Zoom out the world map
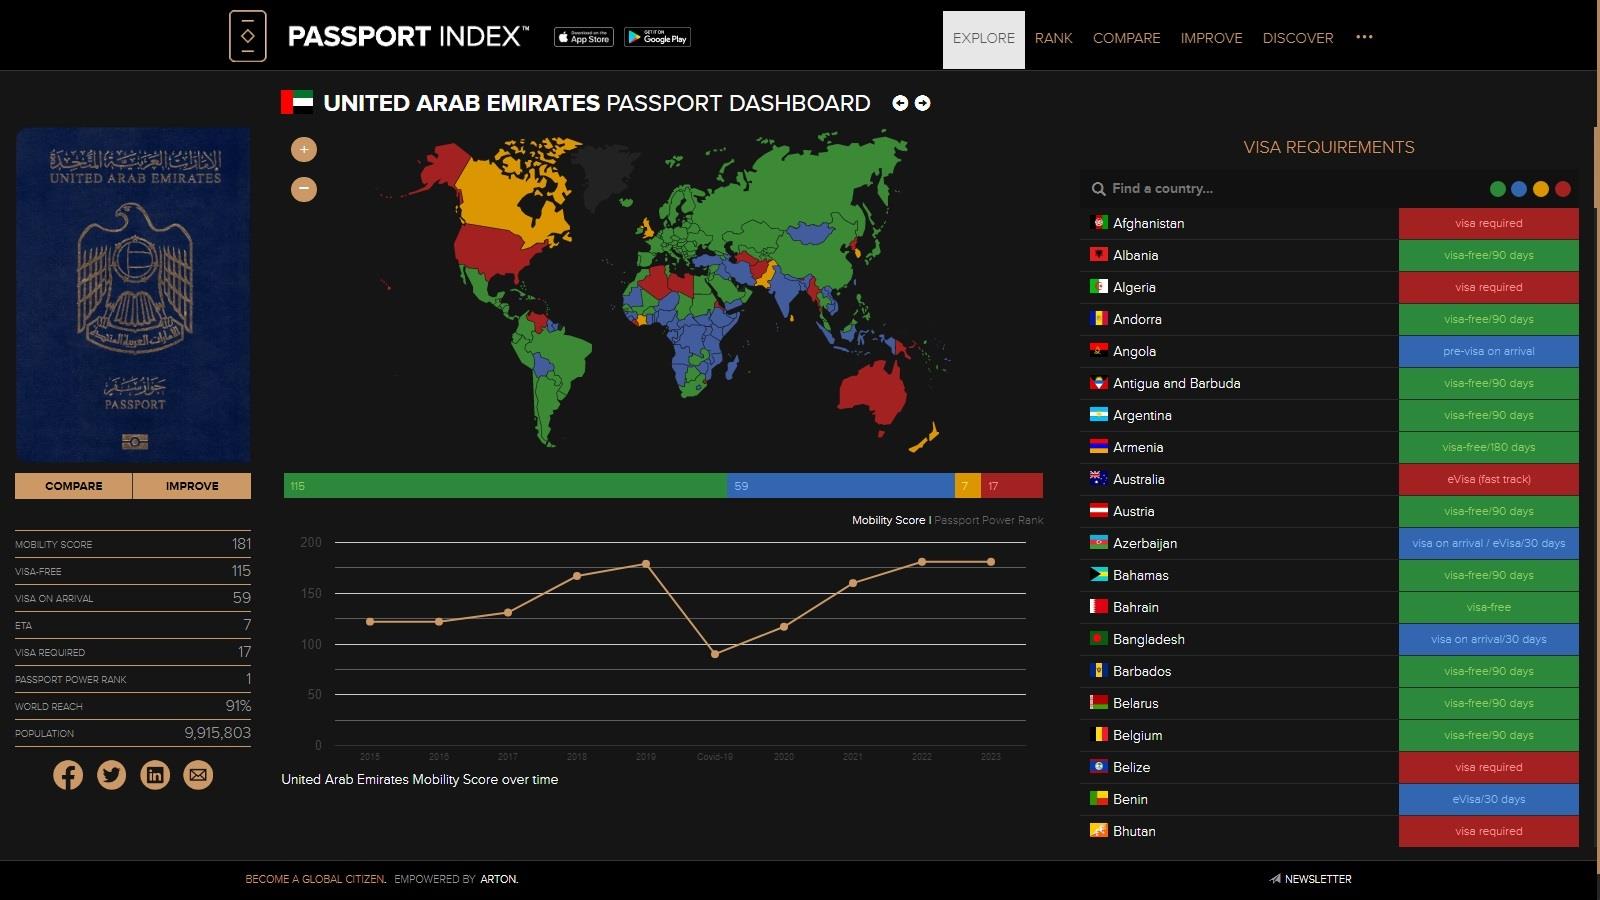 [x=304, y=188]
